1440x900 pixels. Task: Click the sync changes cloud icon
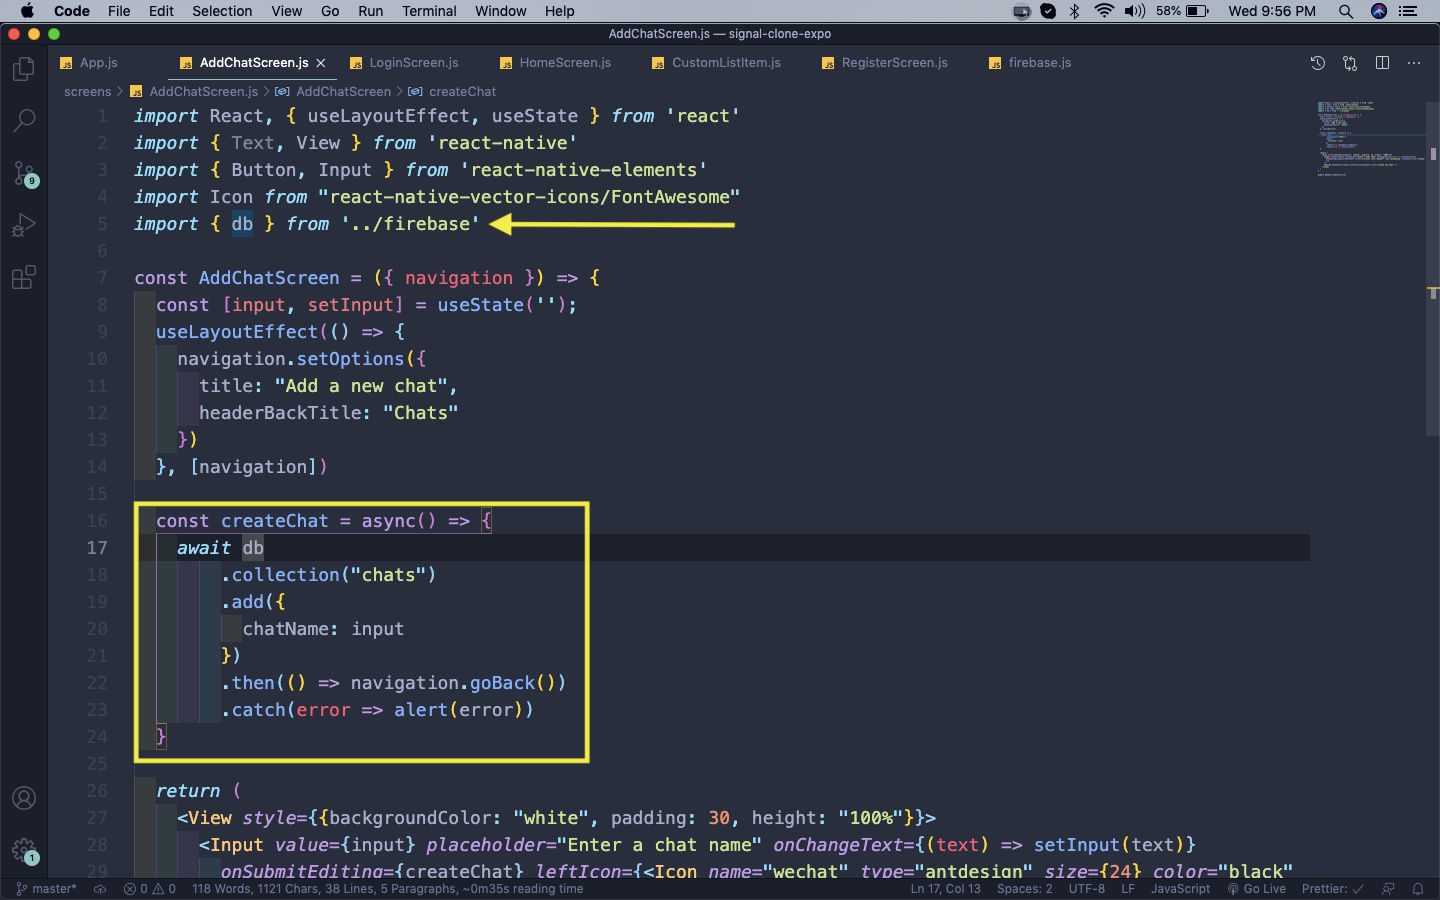100,889
